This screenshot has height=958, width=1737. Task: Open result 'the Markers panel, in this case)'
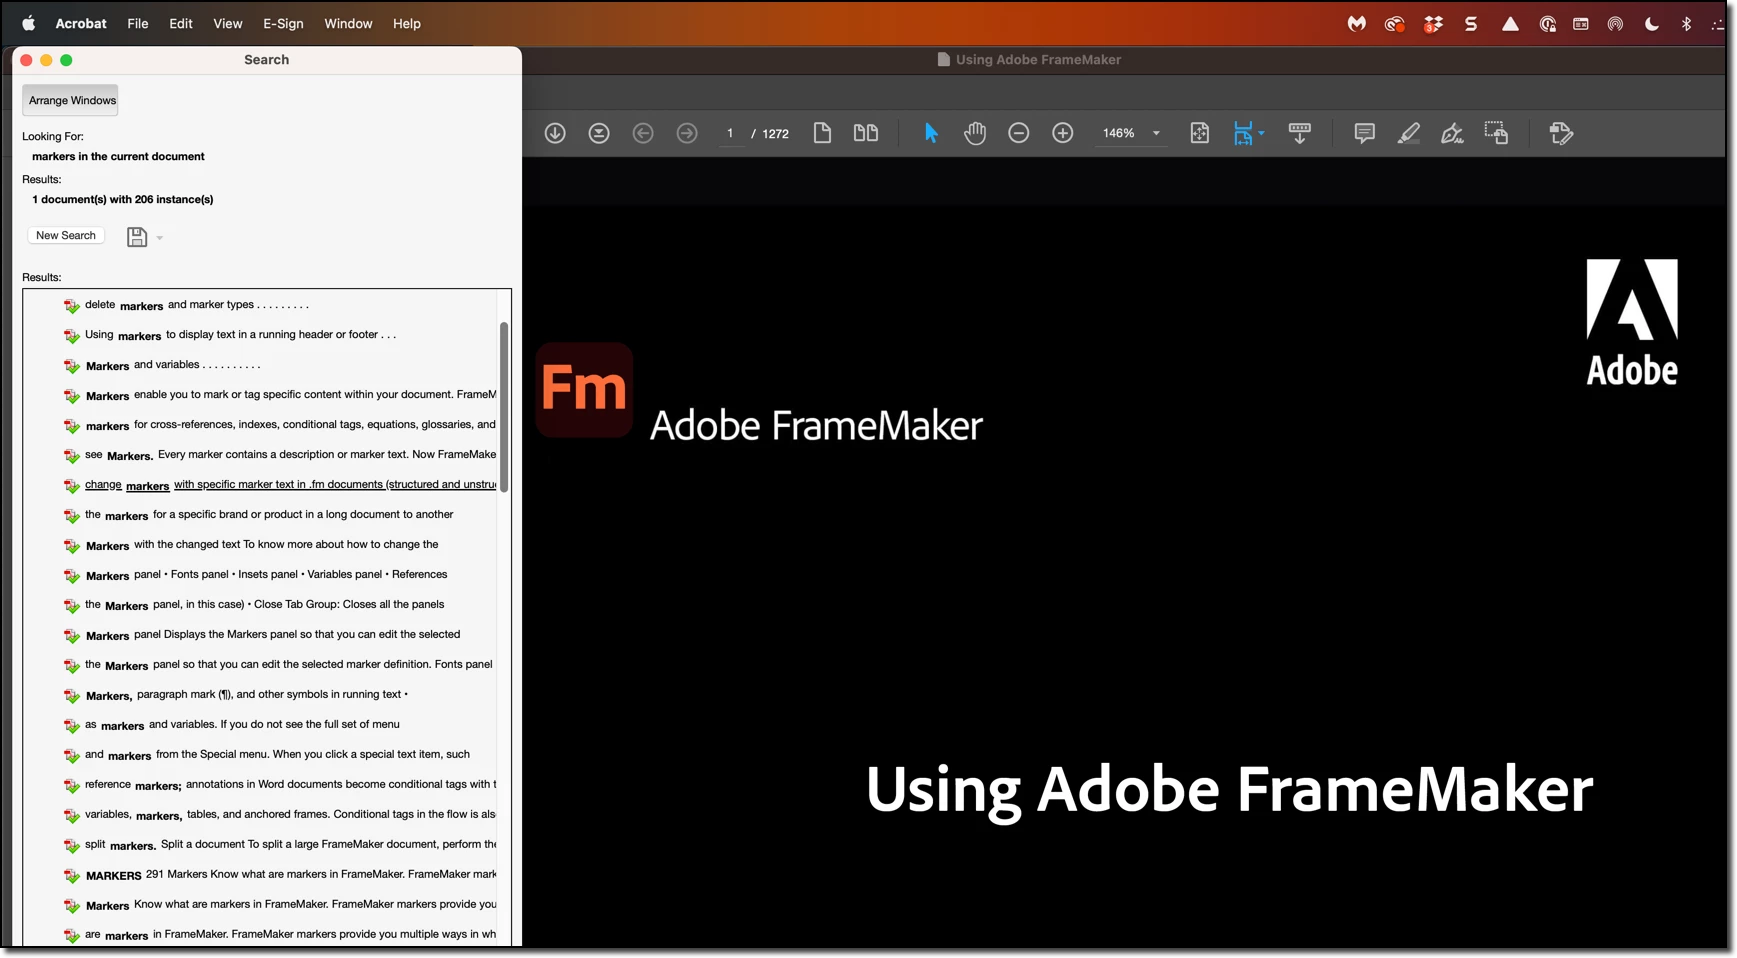264,605
